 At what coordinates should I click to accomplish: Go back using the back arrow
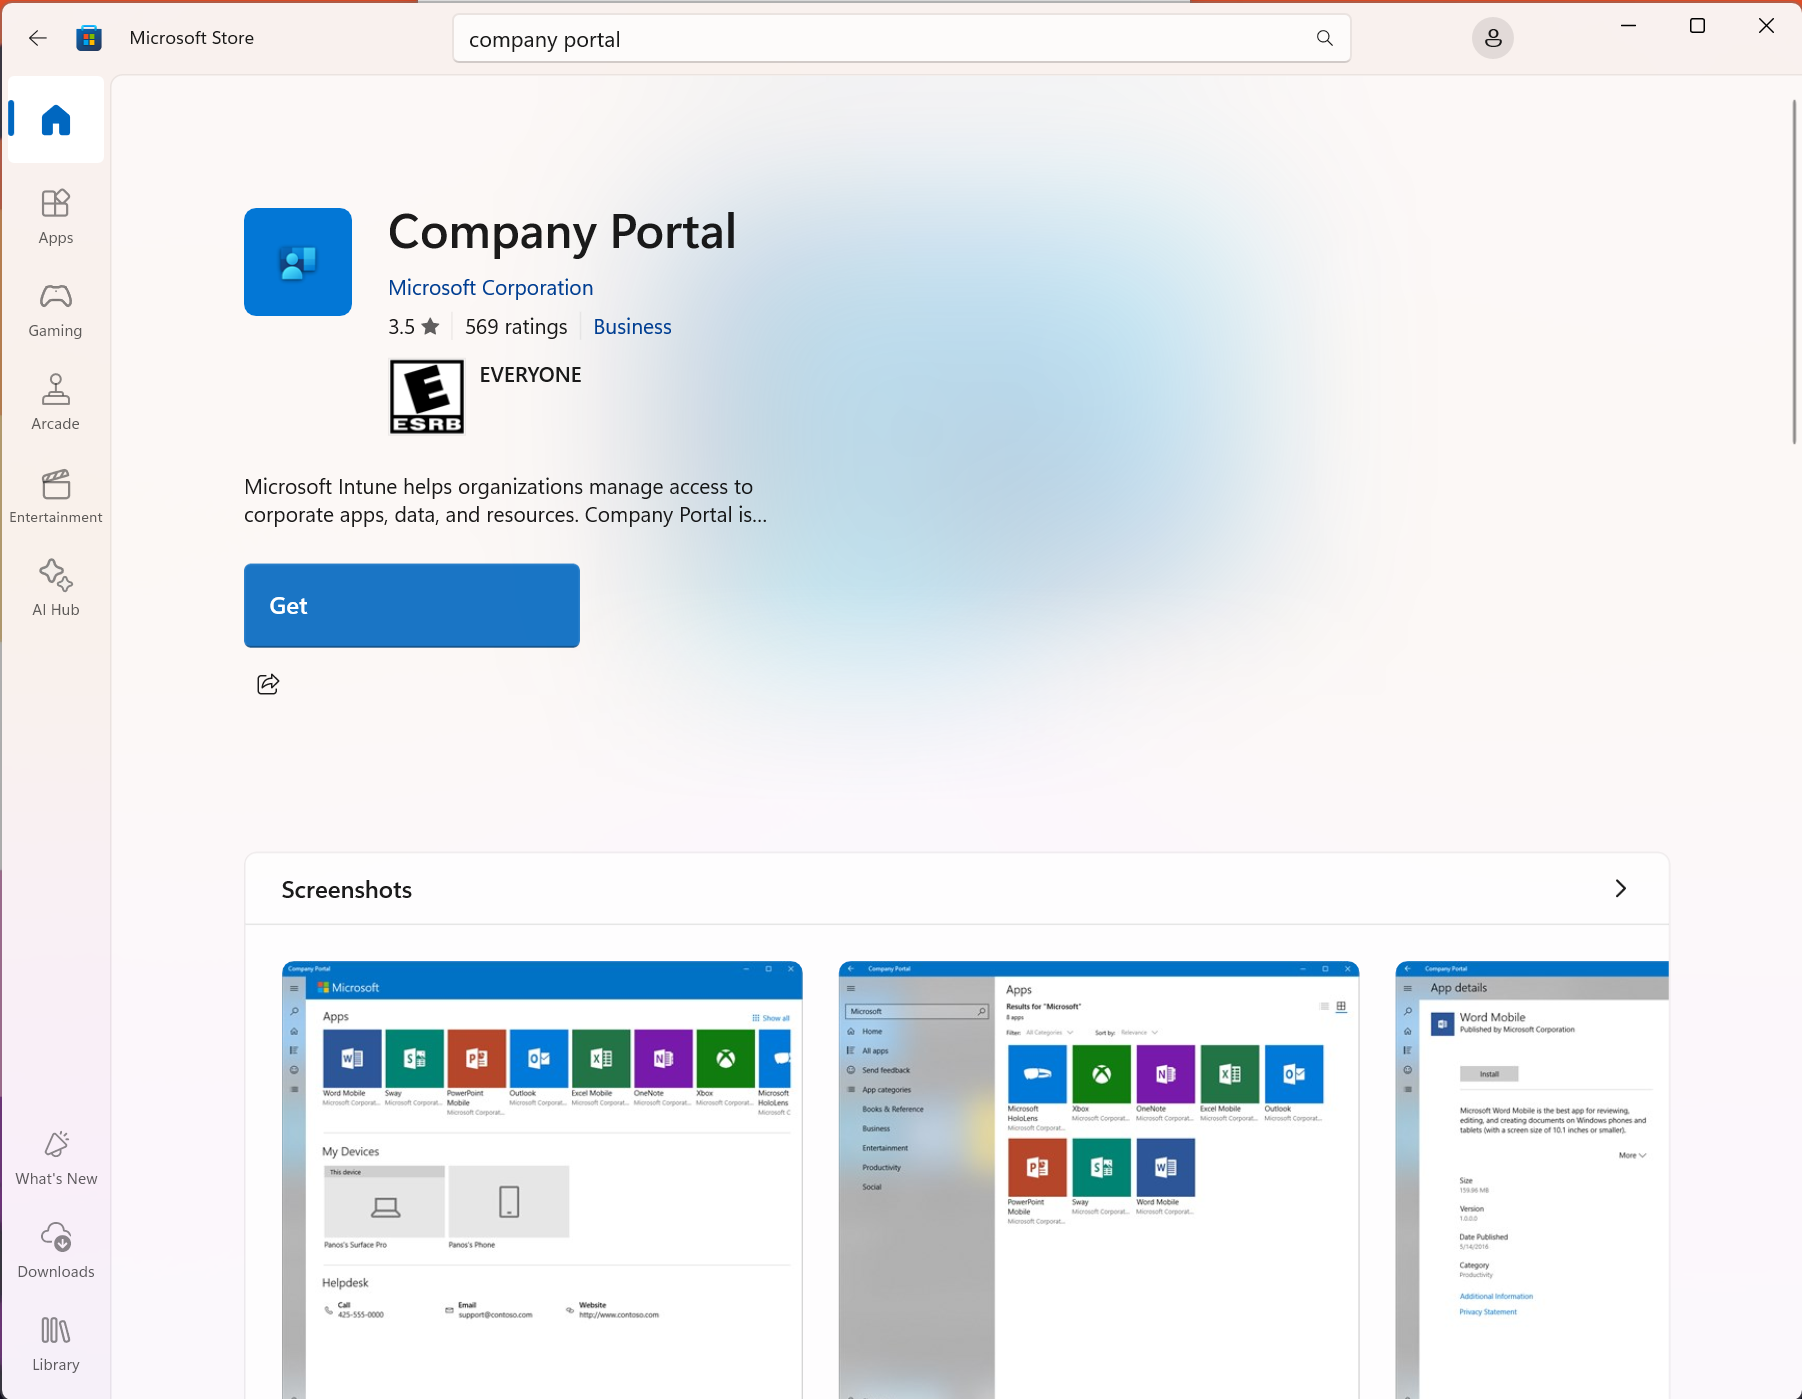click(x=38, y=38)
